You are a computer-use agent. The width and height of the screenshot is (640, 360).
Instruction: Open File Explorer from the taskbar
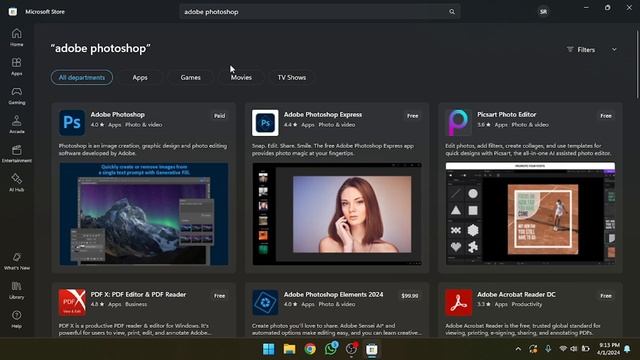pos(289,349)
